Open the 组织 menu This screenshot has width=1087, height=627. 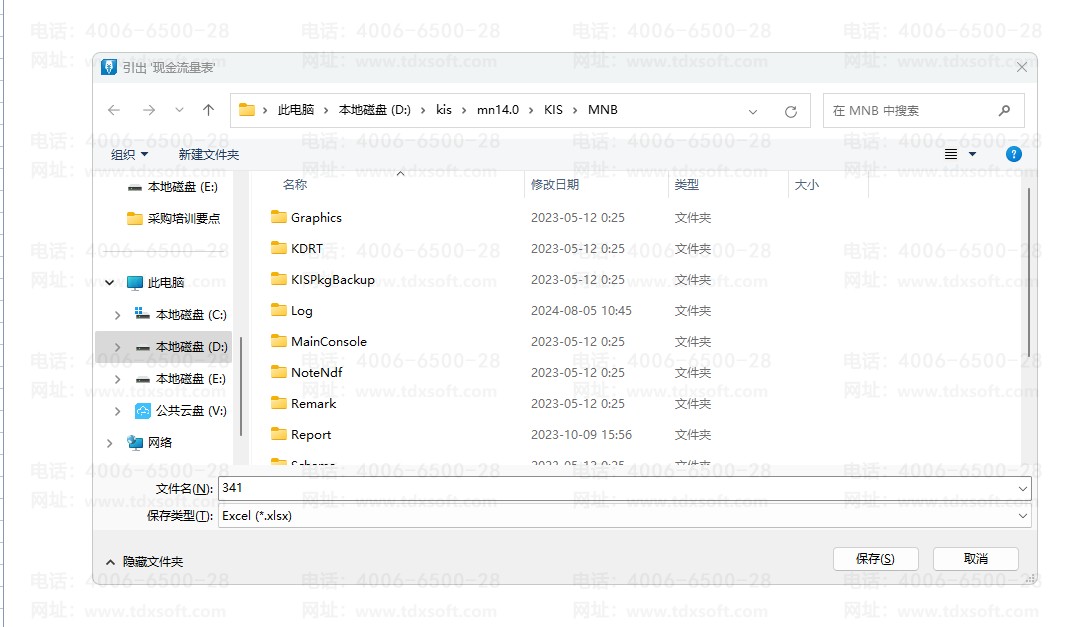[x=129, y=155]
